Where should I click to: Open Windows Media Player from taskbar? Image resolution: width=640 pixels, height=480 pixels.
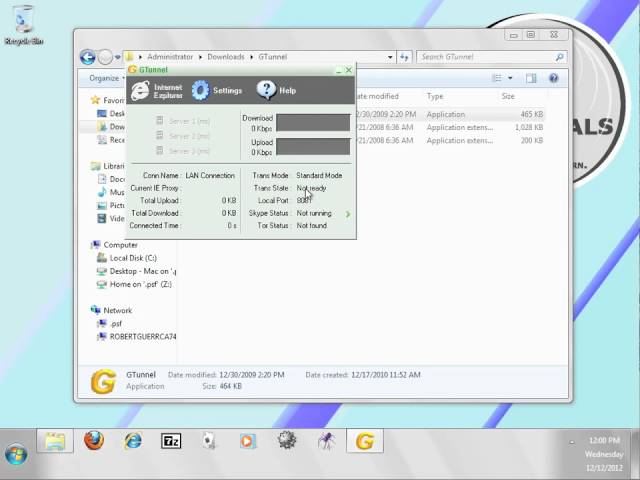pos(248,441)
